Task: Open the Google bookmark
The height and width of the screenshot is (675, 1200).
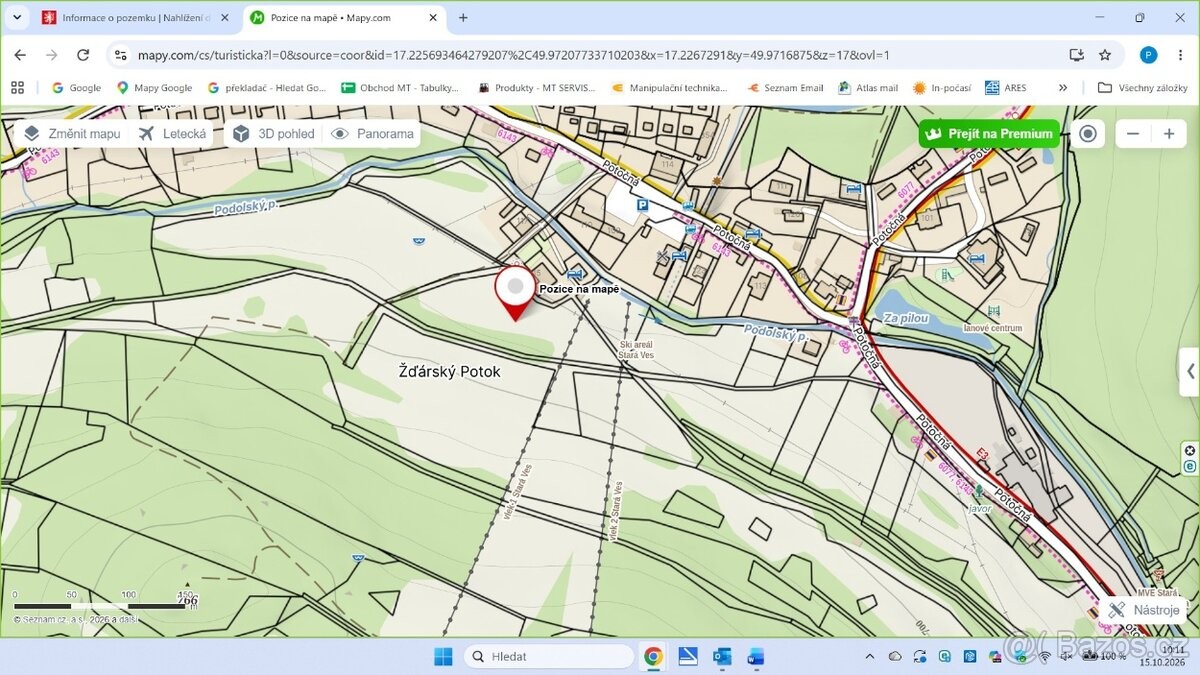Action: 76,88
